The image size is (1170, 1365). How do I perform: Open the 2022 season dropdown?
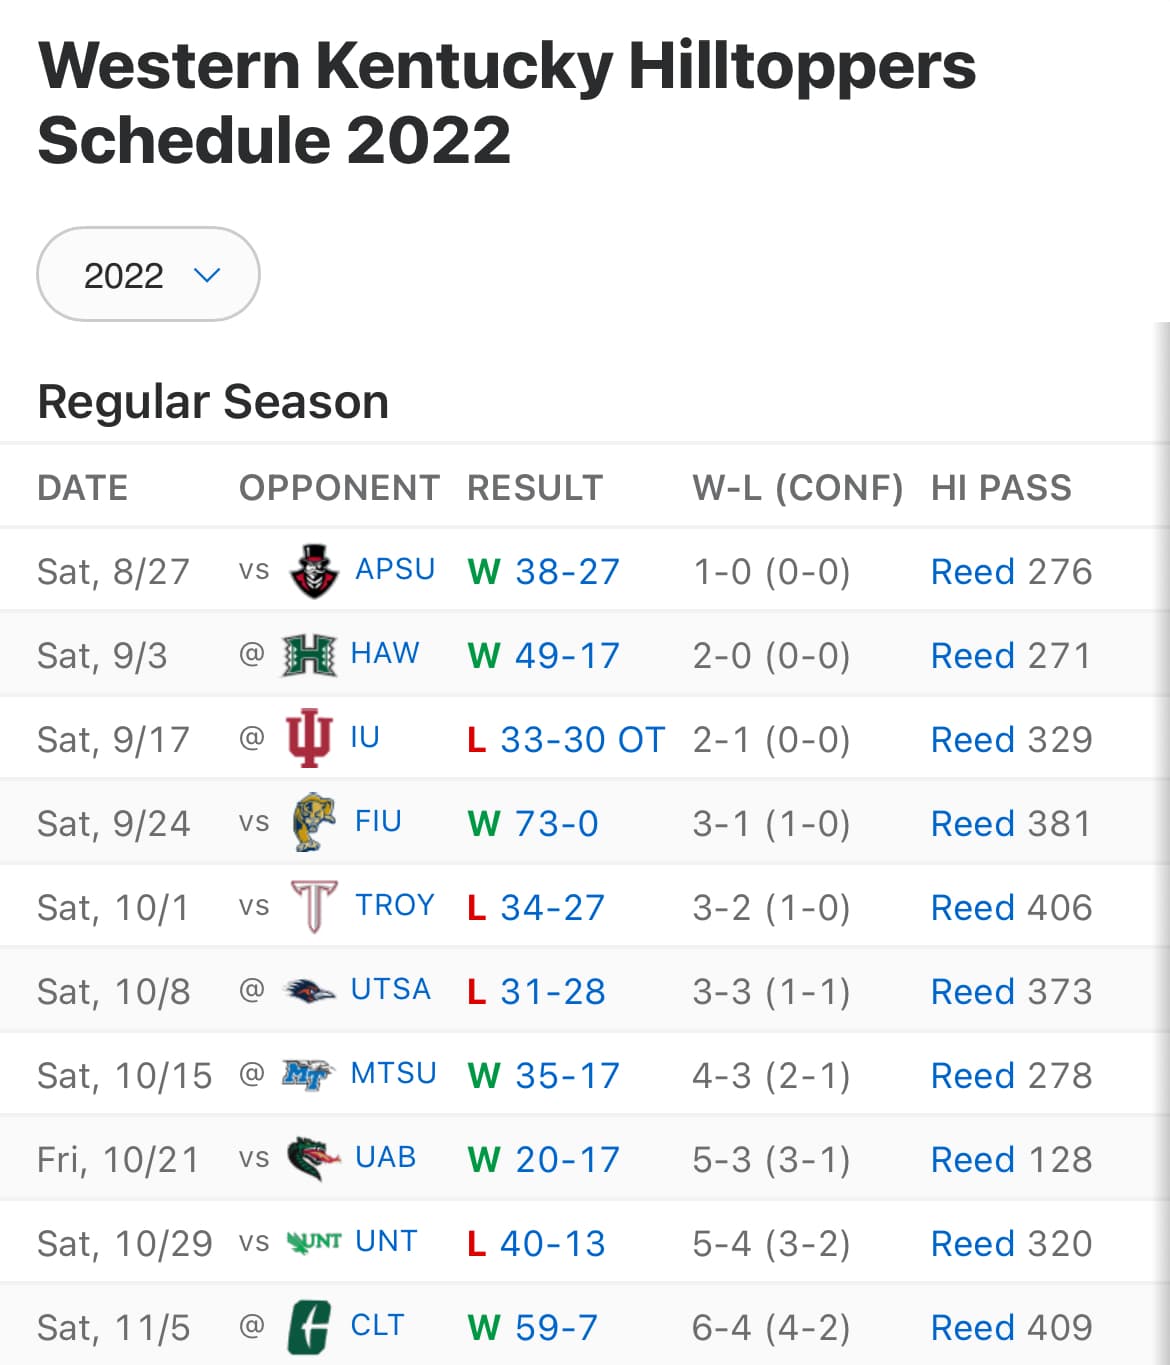click(148, 274)
